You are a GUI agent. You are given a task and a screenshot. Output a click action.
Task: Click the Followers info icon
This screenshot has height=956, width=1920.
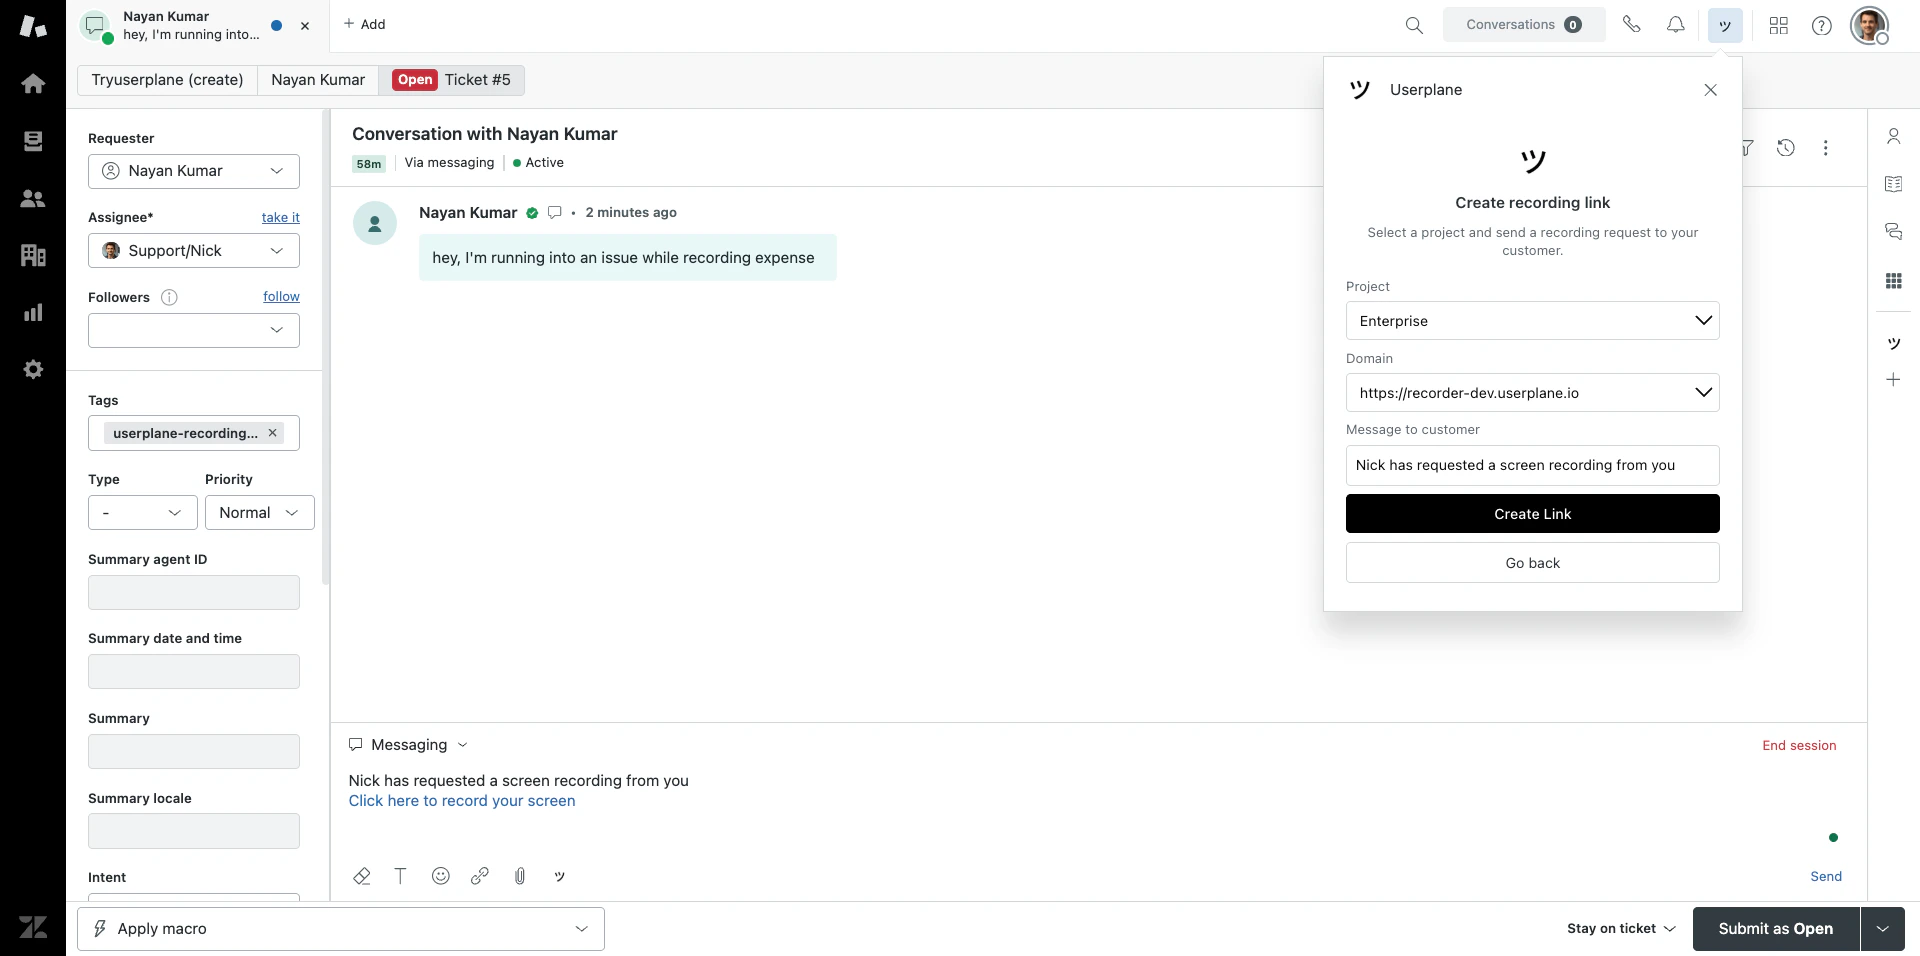(x=169, y=297)
